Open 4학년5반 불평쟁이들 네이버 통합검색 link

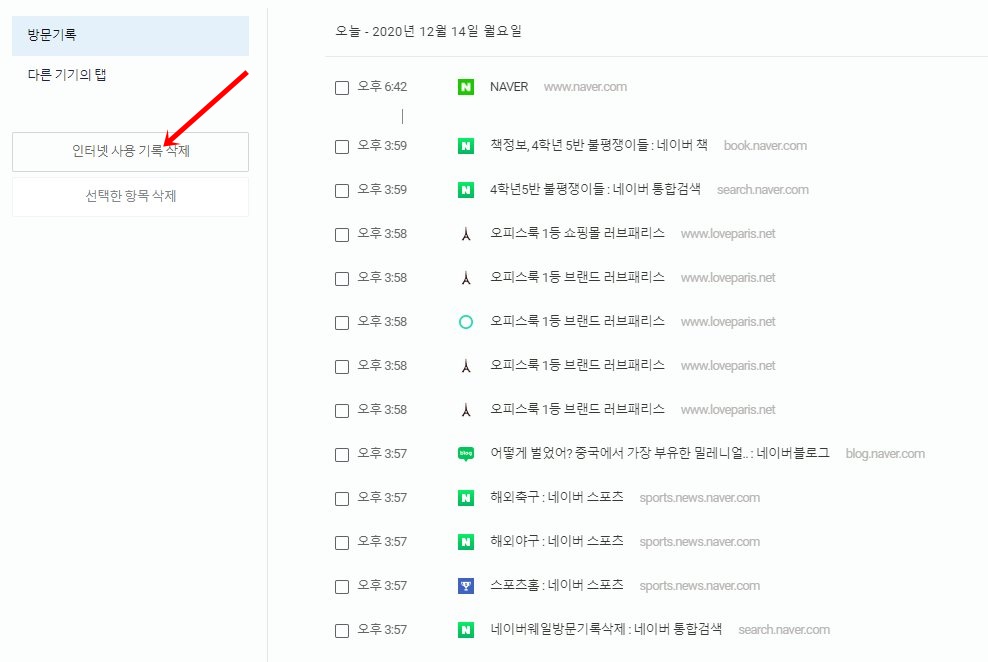tap(595, 189)
